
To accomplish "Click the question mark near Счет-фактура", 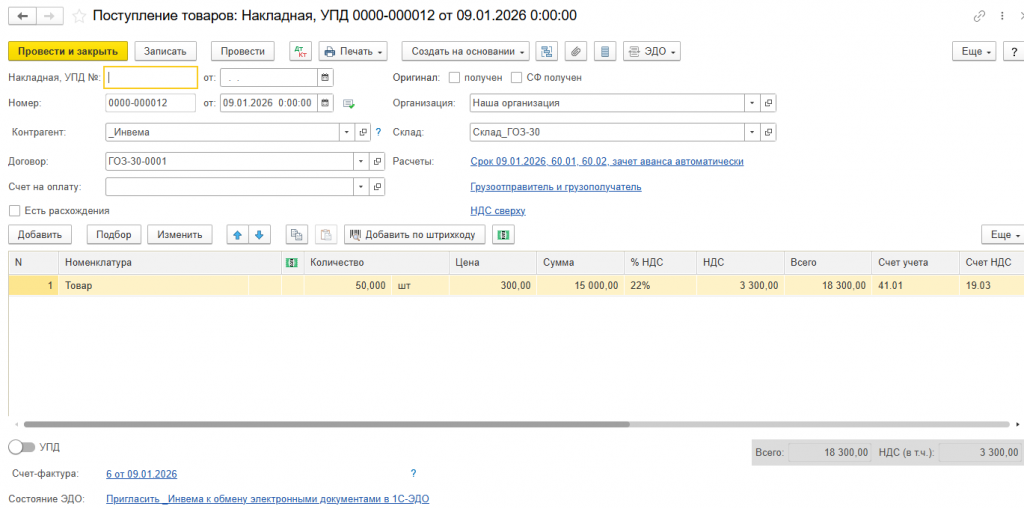I will (413, 473).
